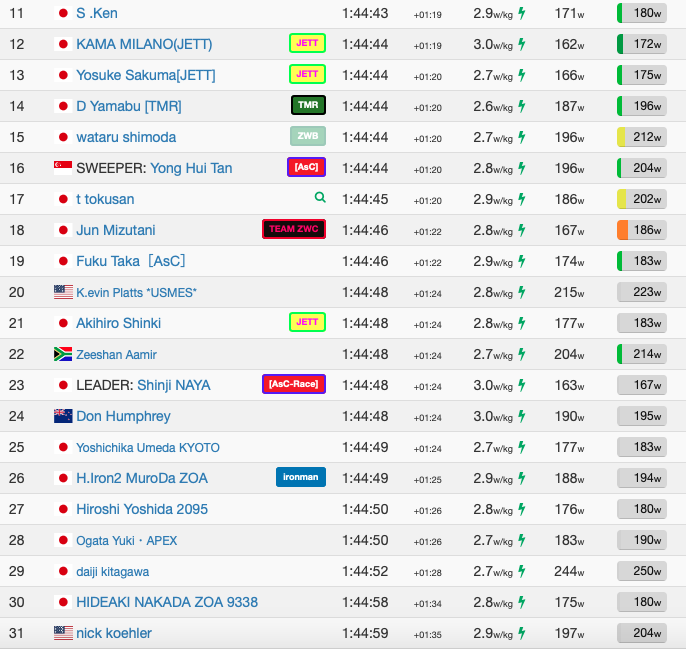Open Yosuke Sakuma[JETT] rider link
Image resolution: width=686 pixels, height=649 pixels.
(x=146, y=75)
